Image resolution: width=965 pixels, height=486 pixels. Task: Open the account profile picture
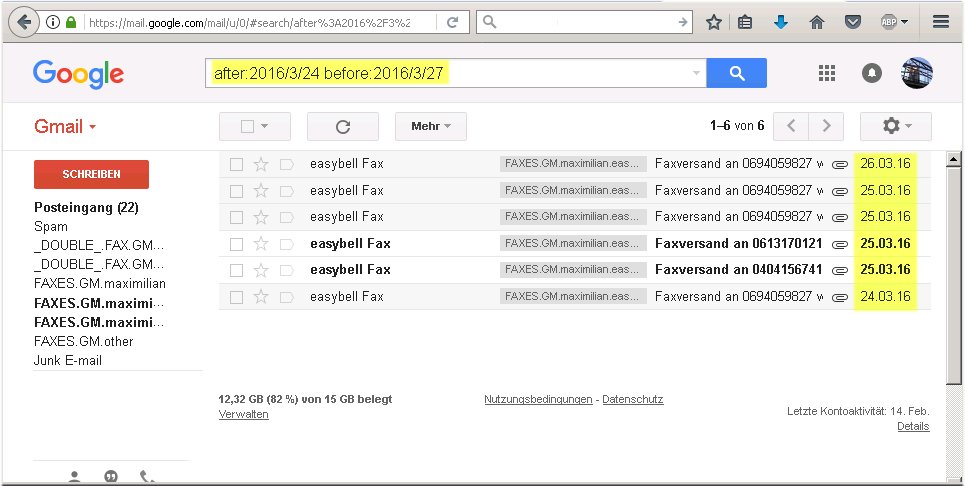pos(917,73)
